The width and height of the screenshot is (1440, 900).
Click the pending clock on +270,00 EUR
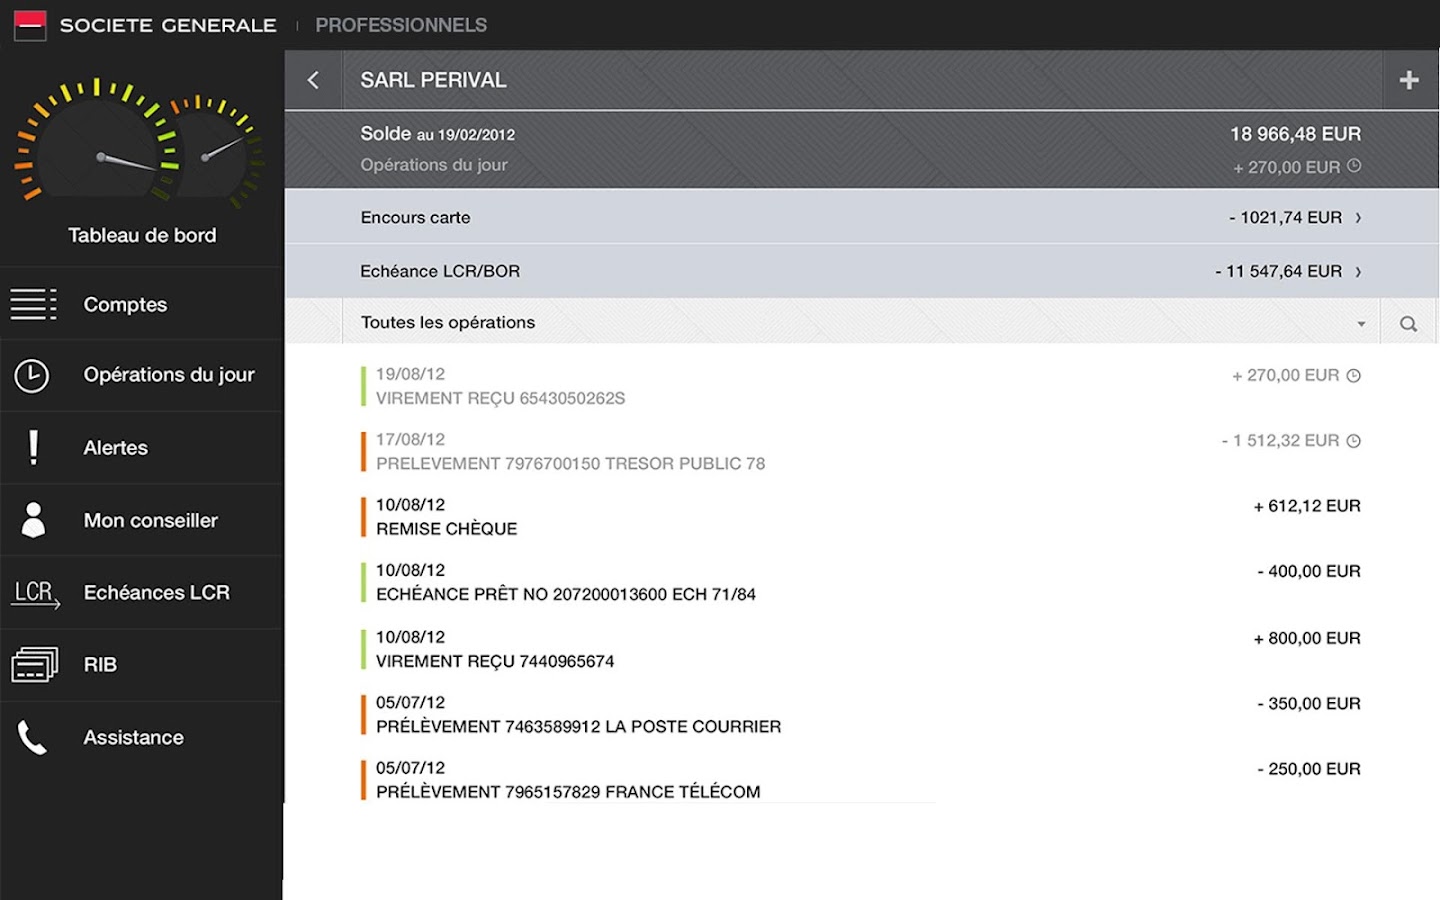click(1354, 375)
